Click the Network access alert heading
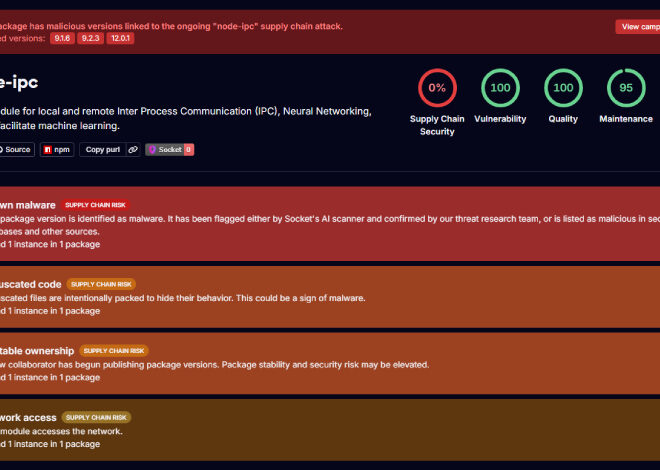 (28, 417)
